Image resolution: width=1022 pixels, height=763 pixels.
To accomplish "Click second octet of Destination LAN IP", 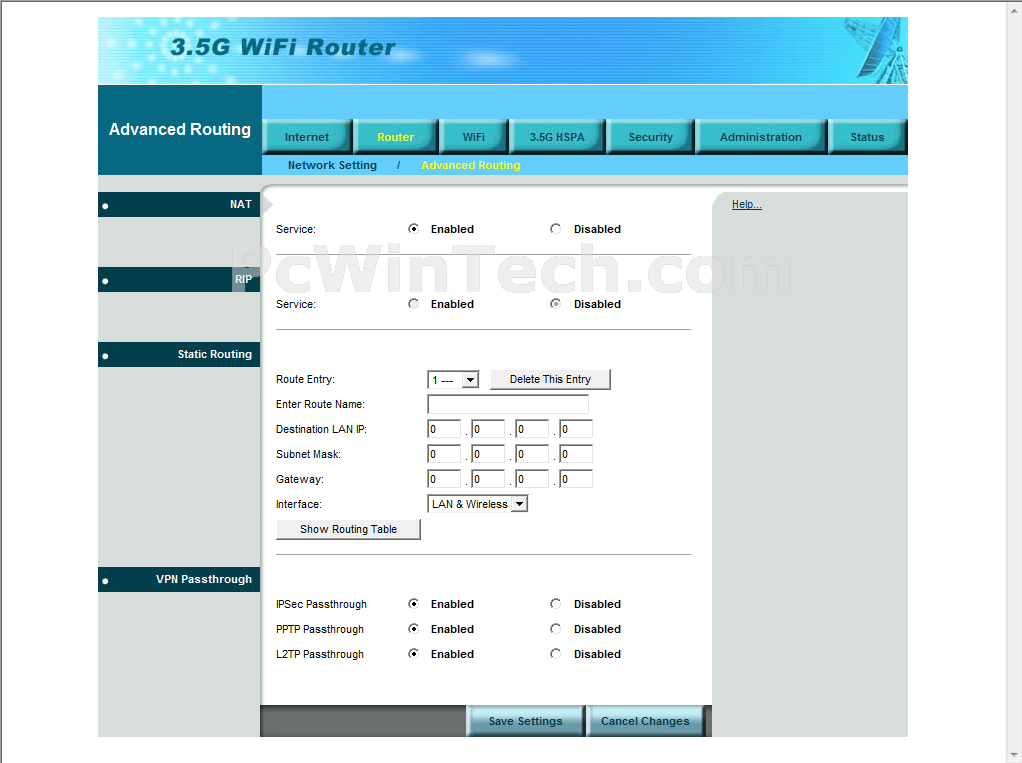I will (x=488, y=429).
